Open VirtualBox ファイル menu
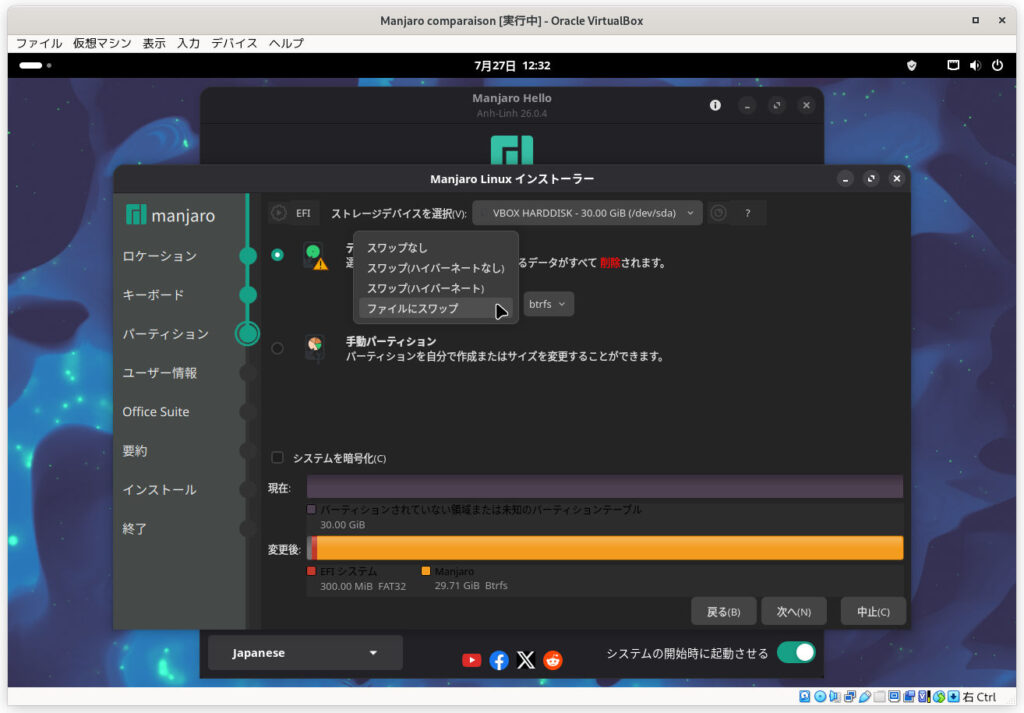This screenshot has height=713, width=1024. (x=39, y=43)
